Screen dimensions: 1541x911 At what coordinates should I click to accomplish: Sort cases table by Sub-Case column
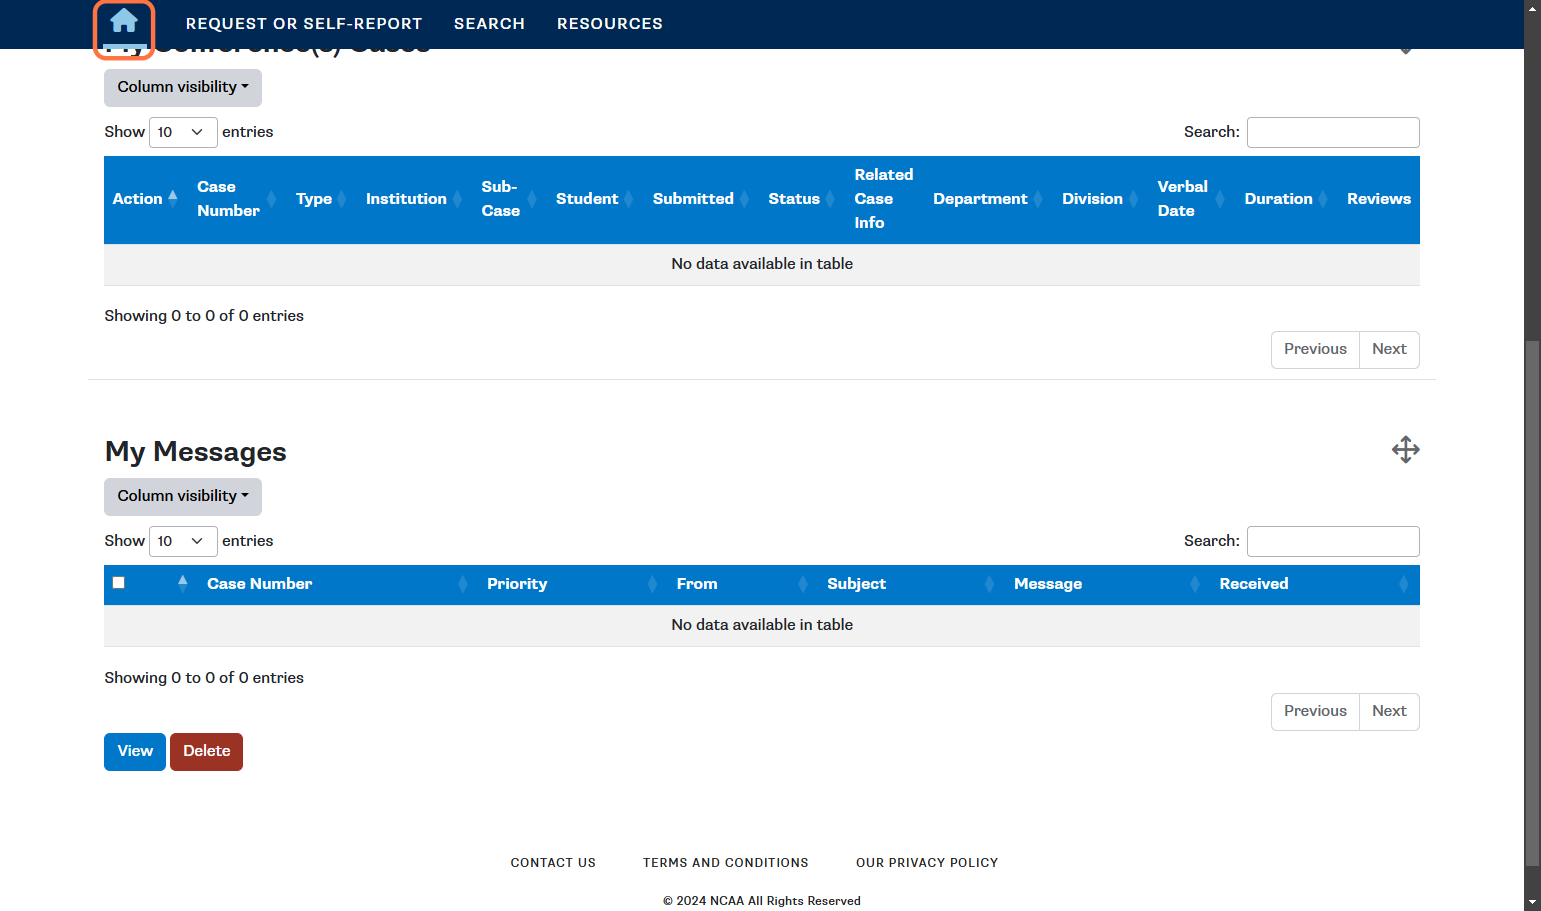(x=510, y=199)
